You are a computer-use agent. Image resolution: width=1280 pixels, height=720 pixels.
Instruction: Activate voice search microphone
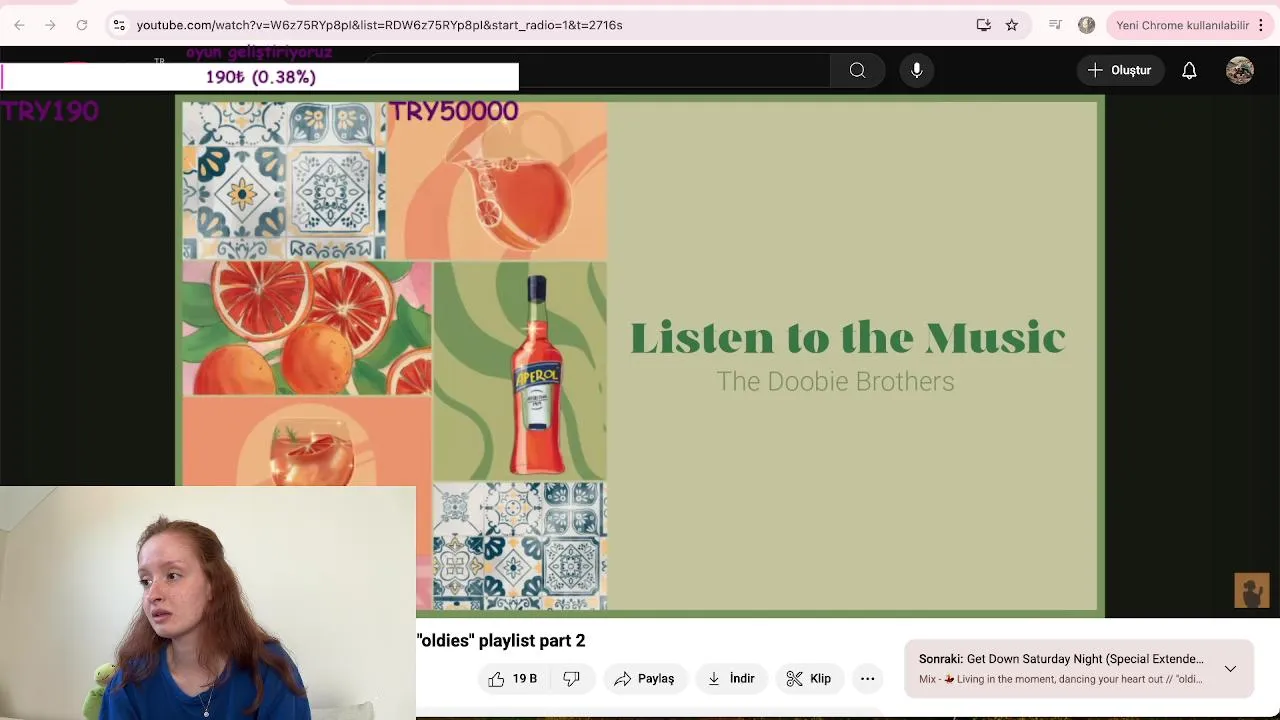917,70
